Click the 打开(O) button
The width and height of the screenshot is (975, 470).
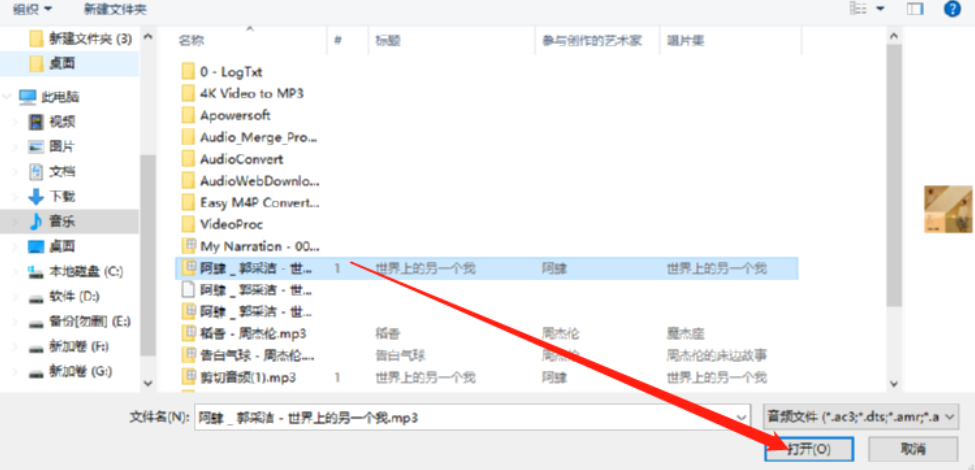(808, 448)
